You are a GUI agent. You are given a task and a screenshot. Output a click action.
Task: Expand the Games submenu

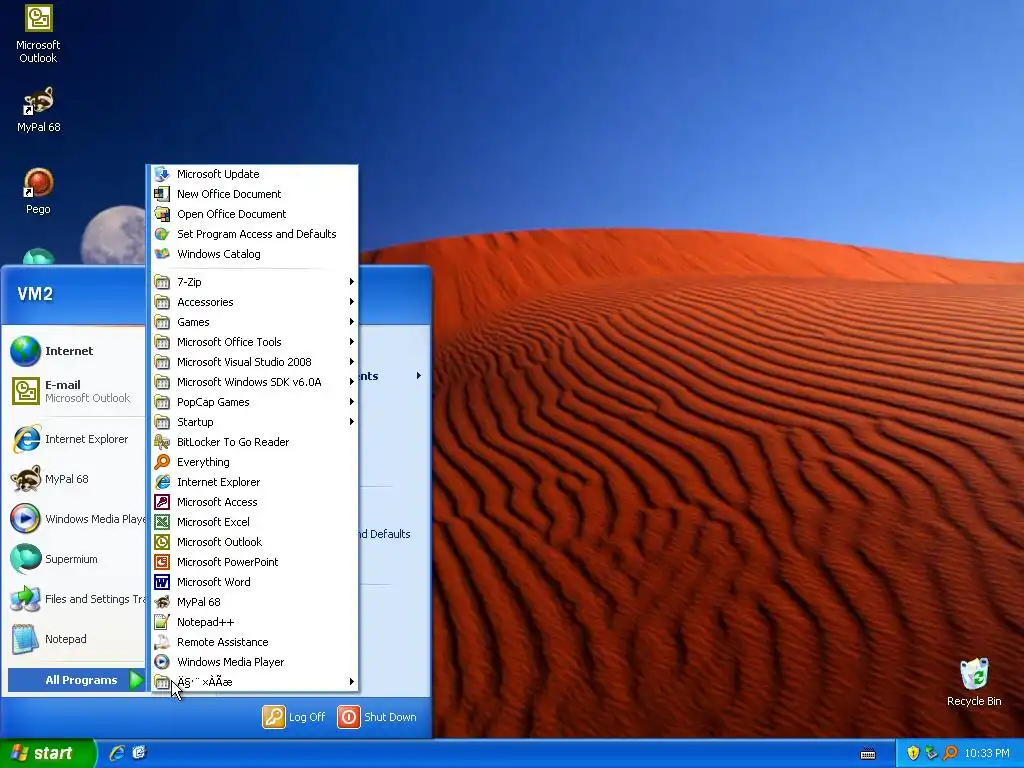(x=253, y=322)
